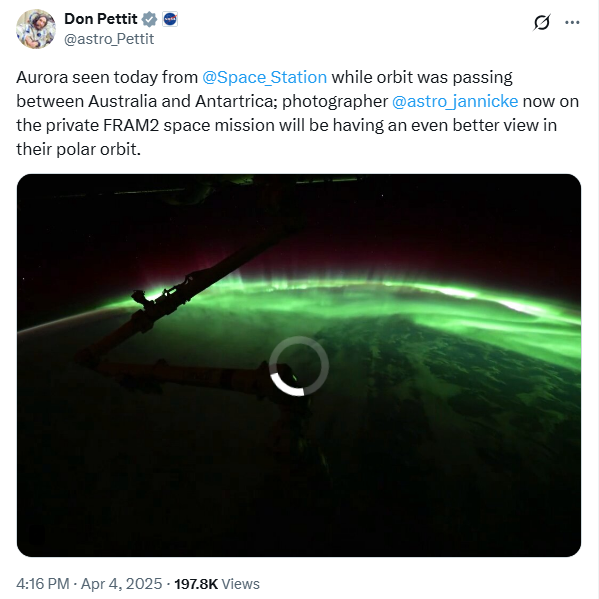Follow the @astro_jannicke mention link

coord(455,102)
